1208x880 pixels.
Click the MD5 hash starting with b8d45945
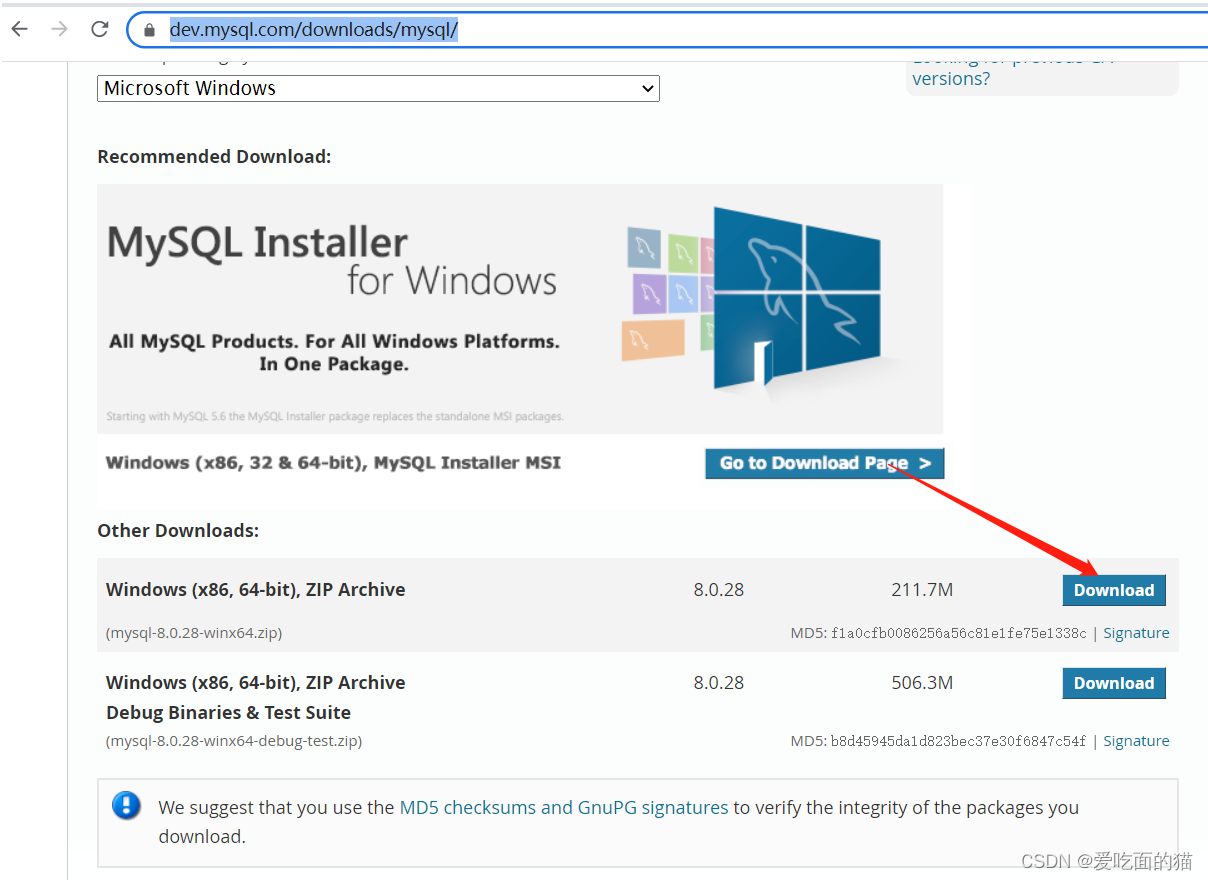[x=959, y=741]
